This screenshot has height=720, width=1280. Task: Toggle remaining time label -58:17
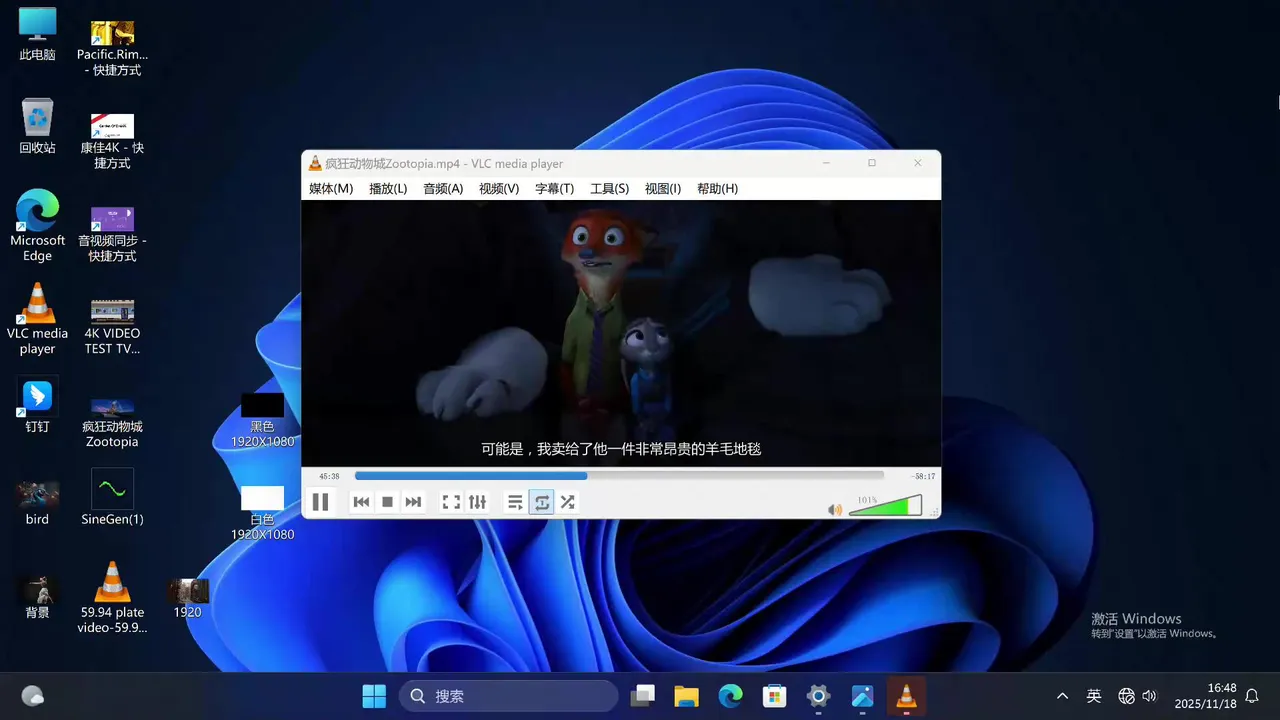pos(923,476)
